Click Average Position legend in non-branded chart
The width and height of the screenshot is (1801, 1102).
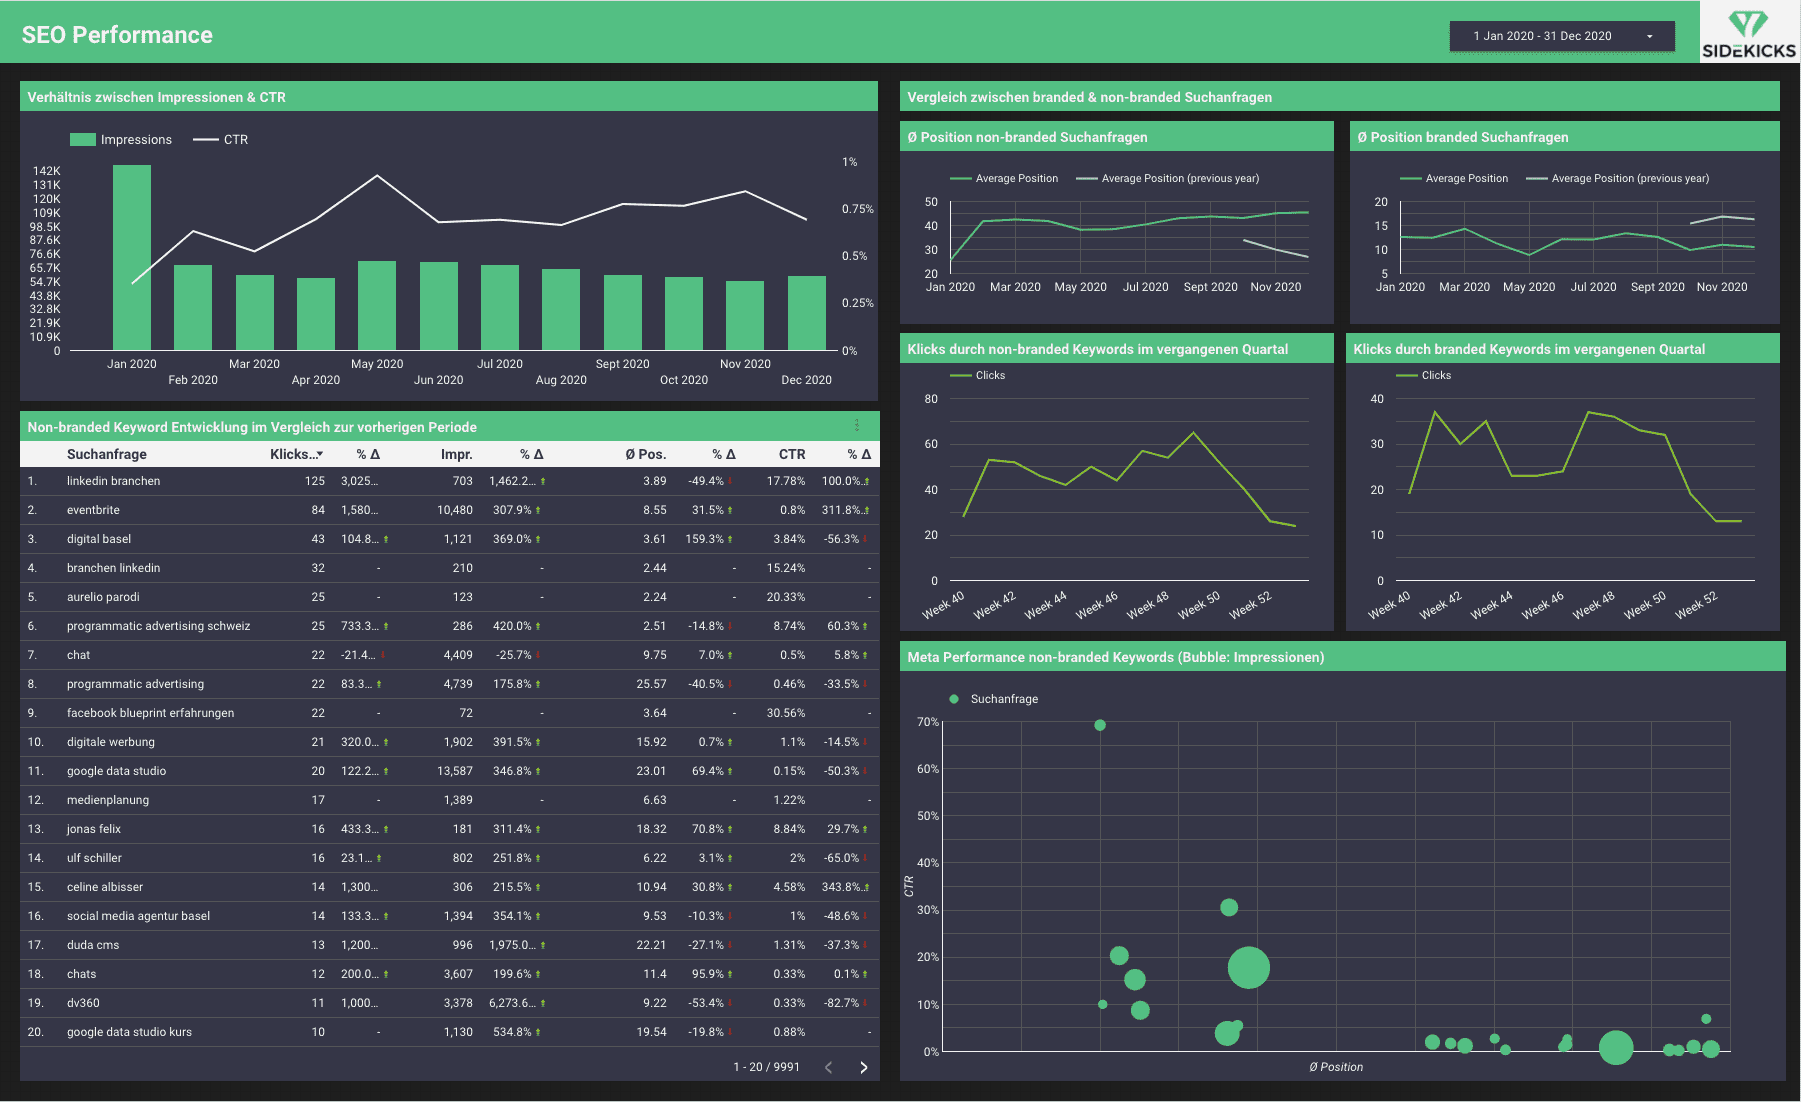[1004, 178]
